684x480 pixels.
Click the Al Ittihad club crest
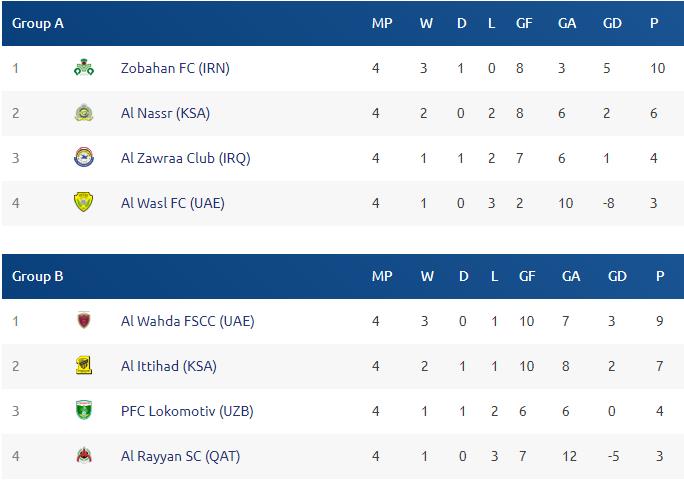click(84, 366)
